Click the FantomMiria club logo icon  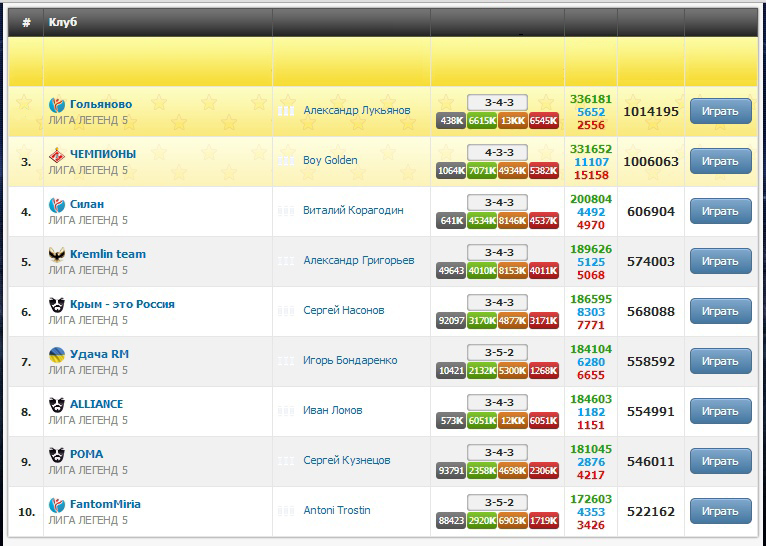(x=57, y=504)
